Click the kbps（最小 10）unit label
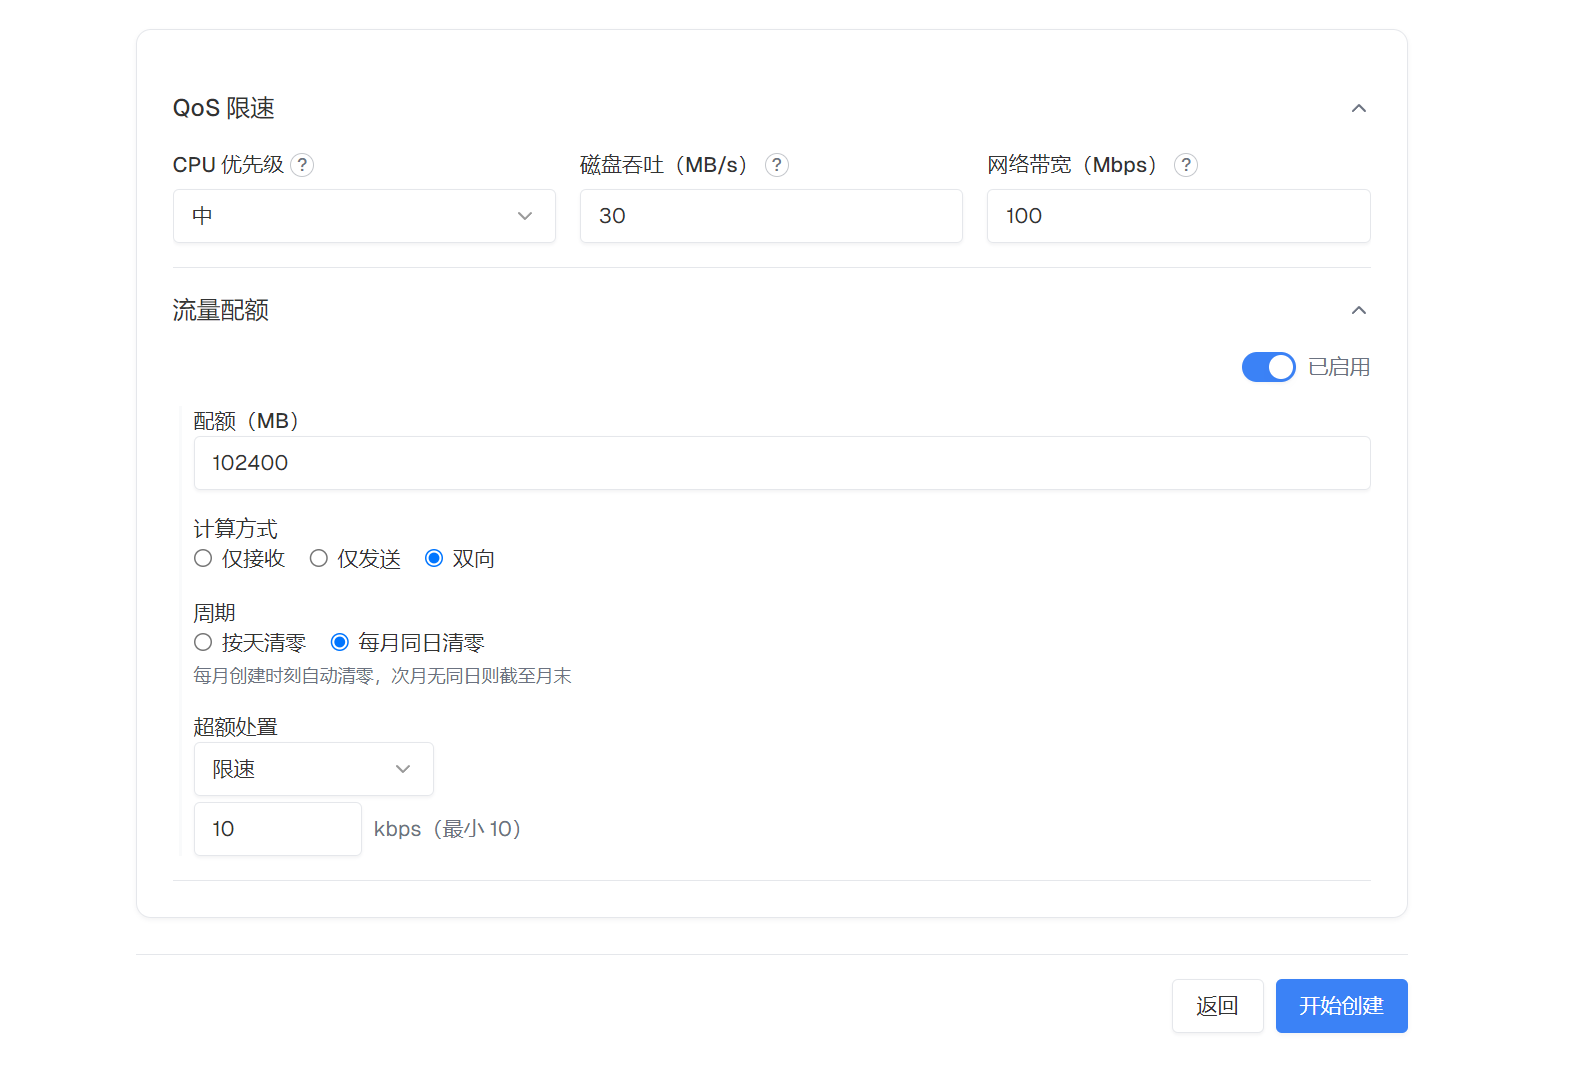 coord(448,829)
